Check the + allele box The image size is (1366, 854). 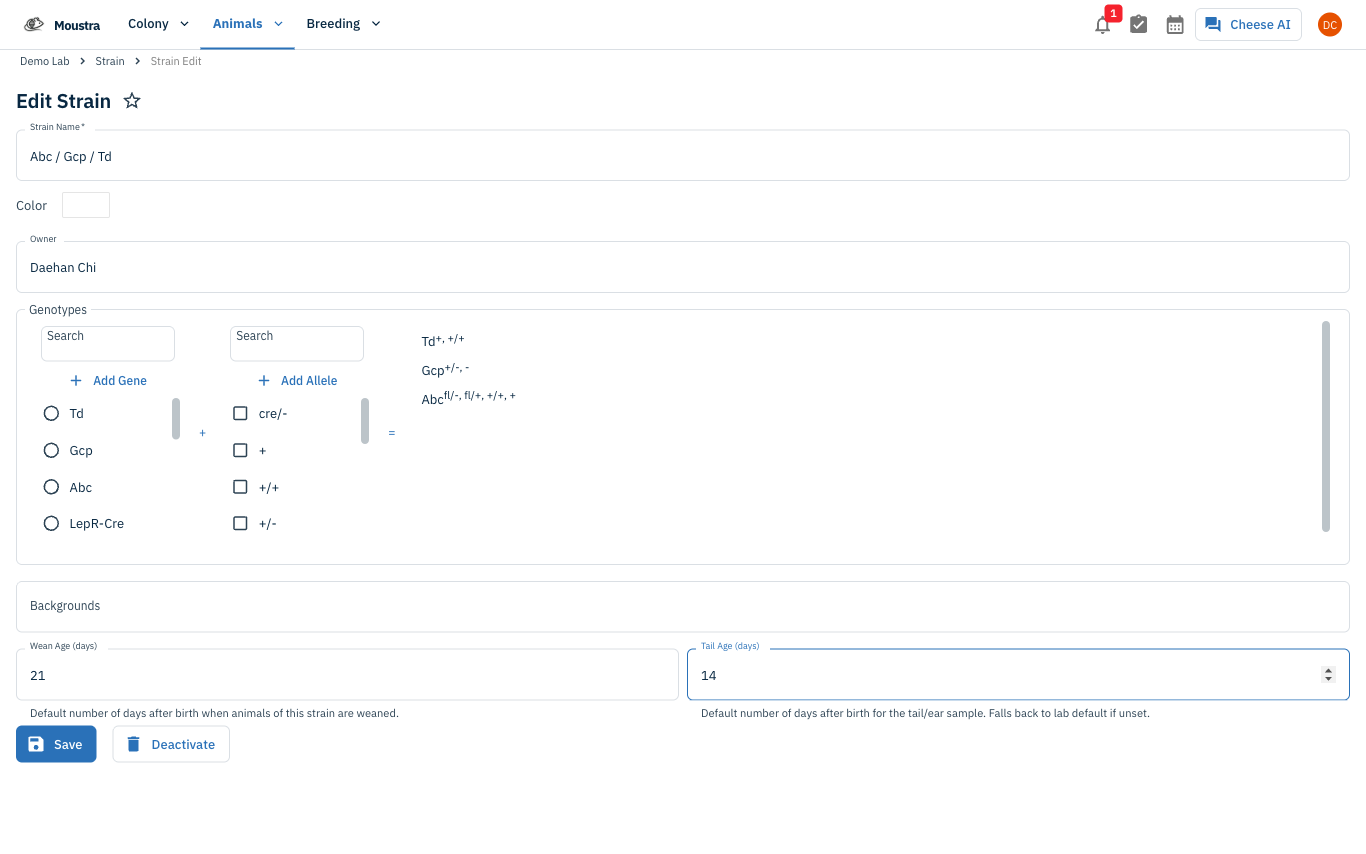click(240, 451)
